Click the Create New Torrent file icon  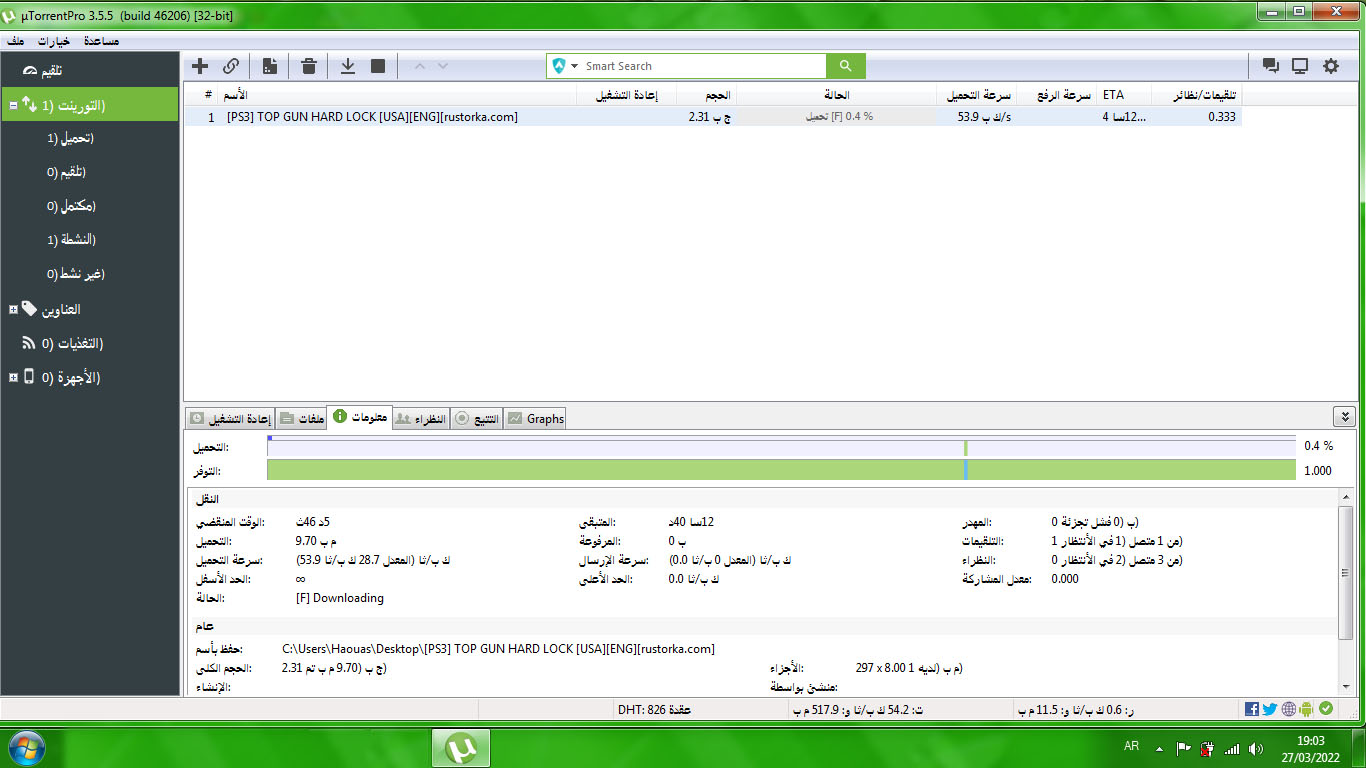coord(270,66)
